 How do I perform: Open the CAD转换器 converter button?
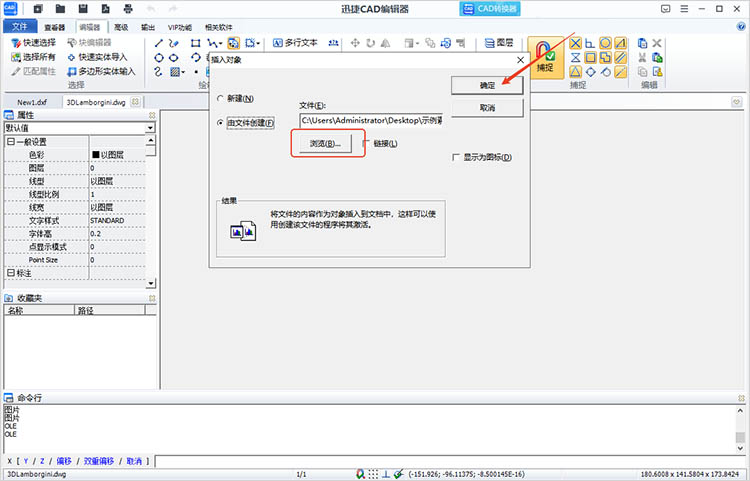(x=490, y=9)
